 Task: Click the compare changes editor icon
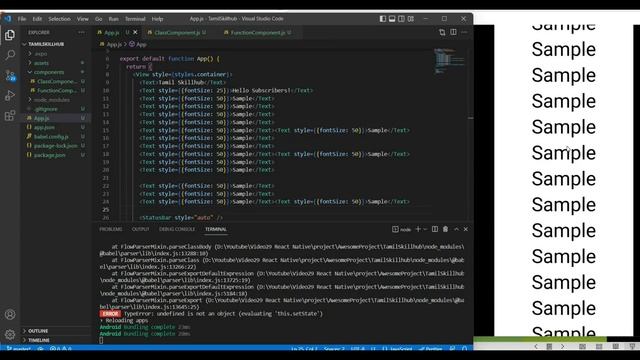pyautogui.click(x=442, y=32)
